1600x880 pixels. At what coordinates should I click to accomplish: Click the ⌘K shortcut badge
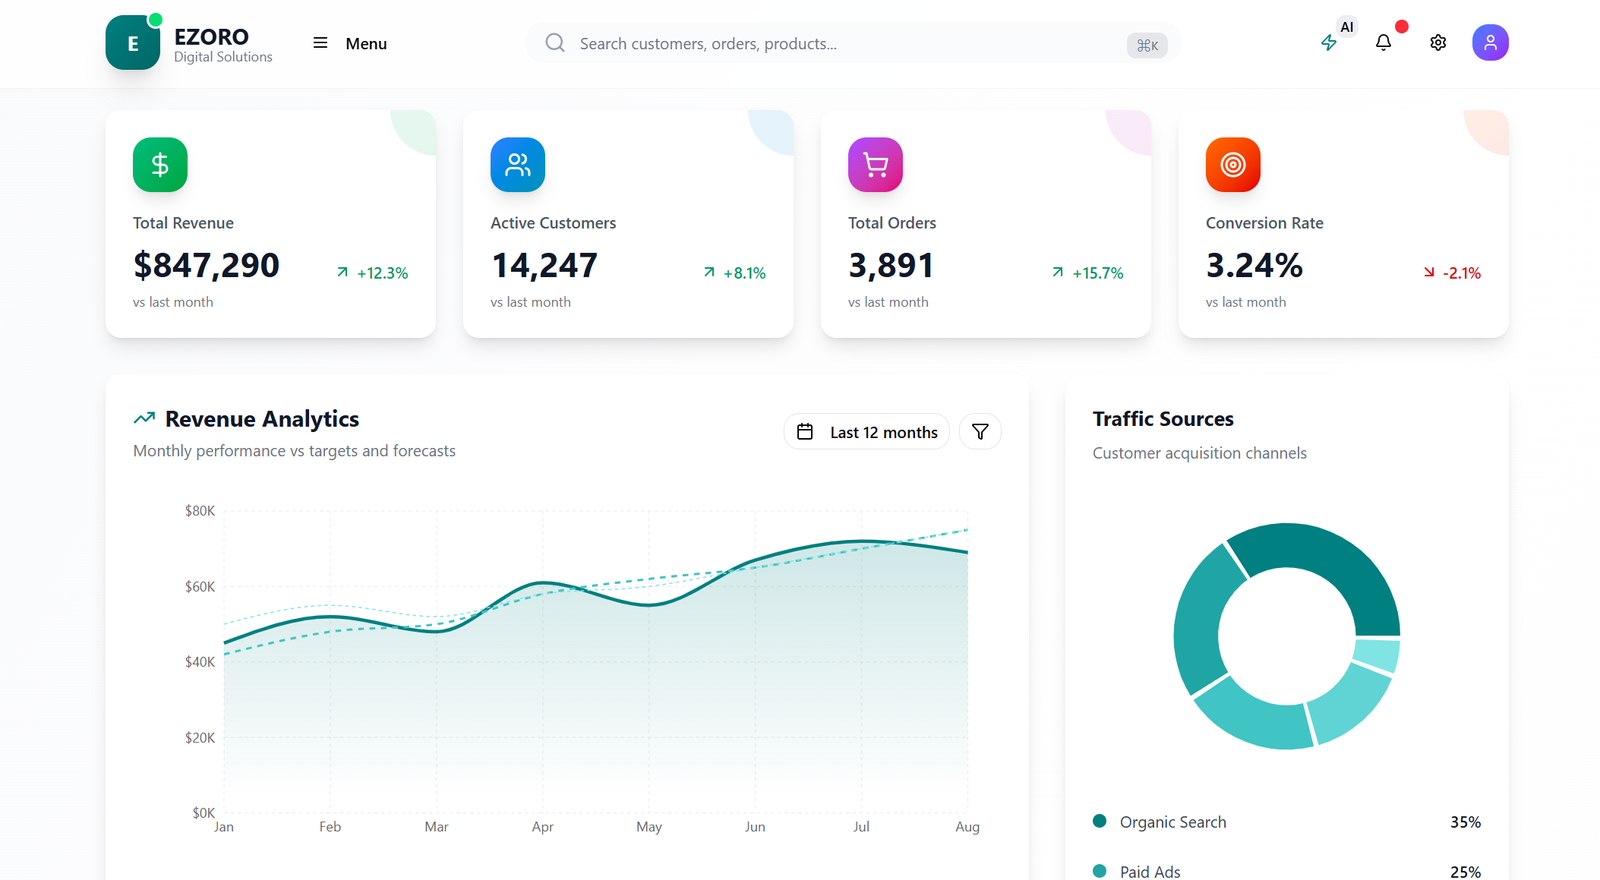pyautogui.click(x=1147, y=45)
